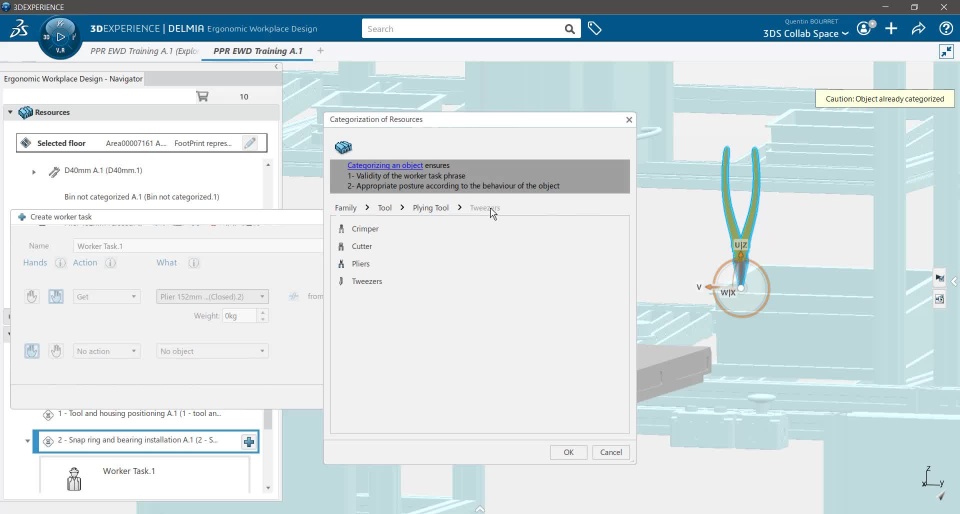The image size is (960, 514).
Task: Add task with plus on Snap ring row
Action: click(x=249, y=442)
